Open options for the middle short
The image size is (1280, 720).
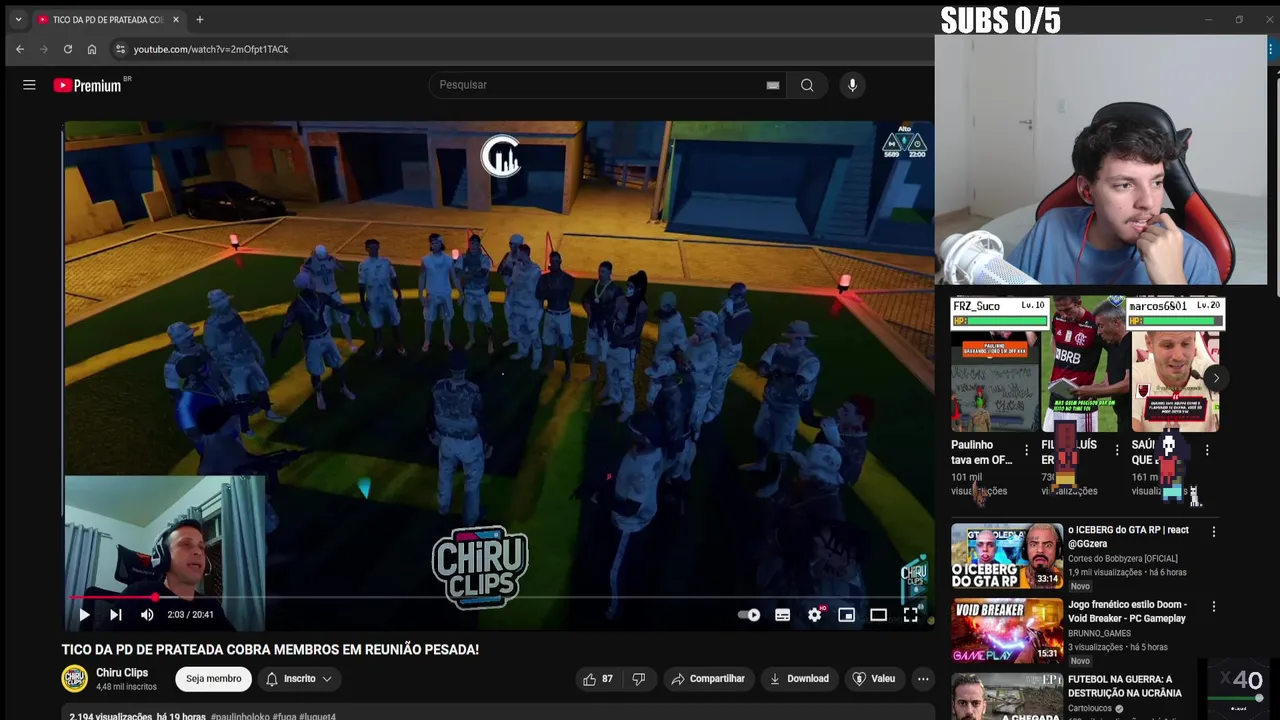[1117, 451]
